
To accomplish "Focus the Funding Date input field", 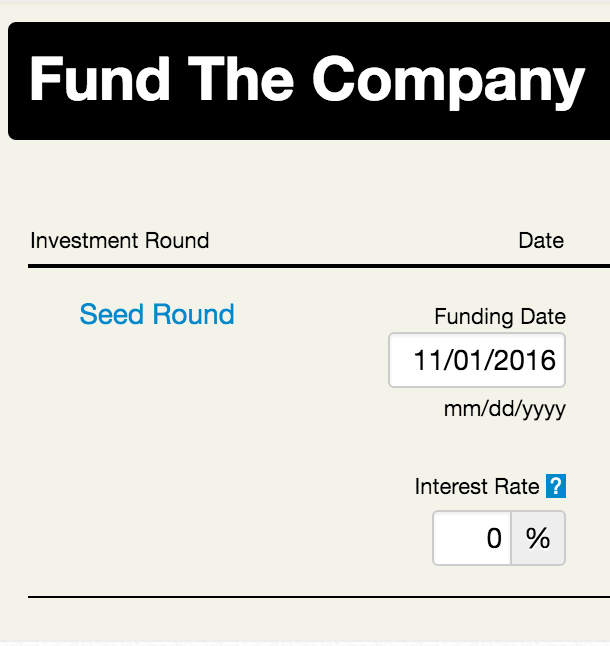I will tap(477, 360).
